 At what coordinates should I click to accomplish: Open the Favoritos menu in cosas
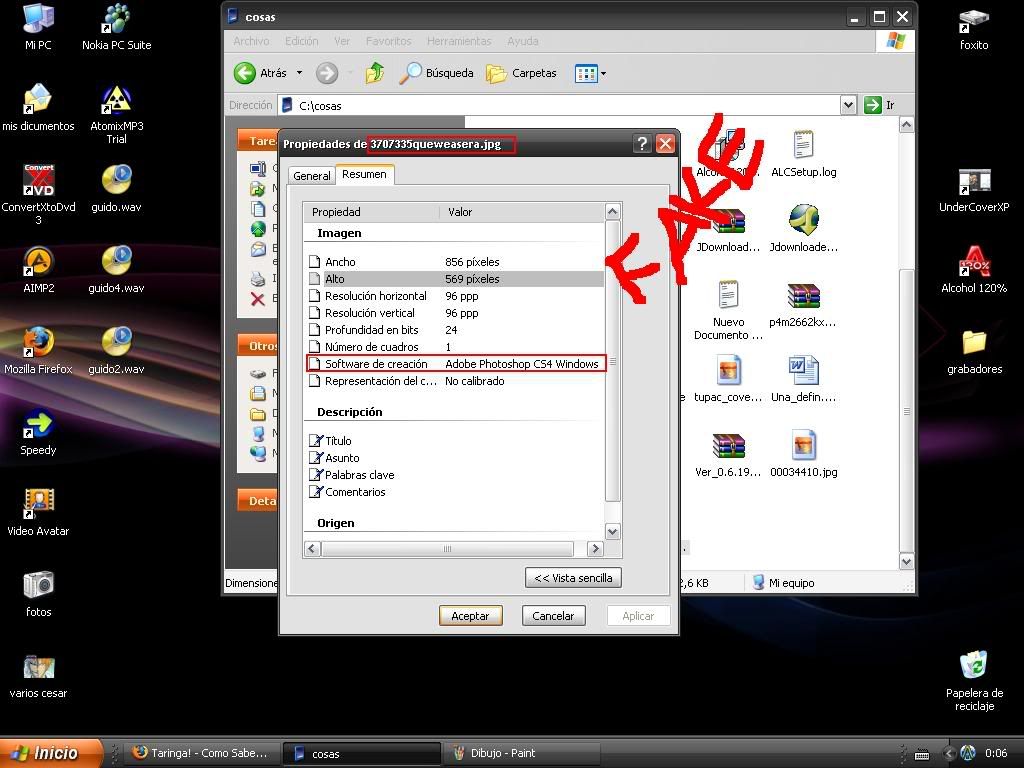pyautogui.click(x=389, y=41)
